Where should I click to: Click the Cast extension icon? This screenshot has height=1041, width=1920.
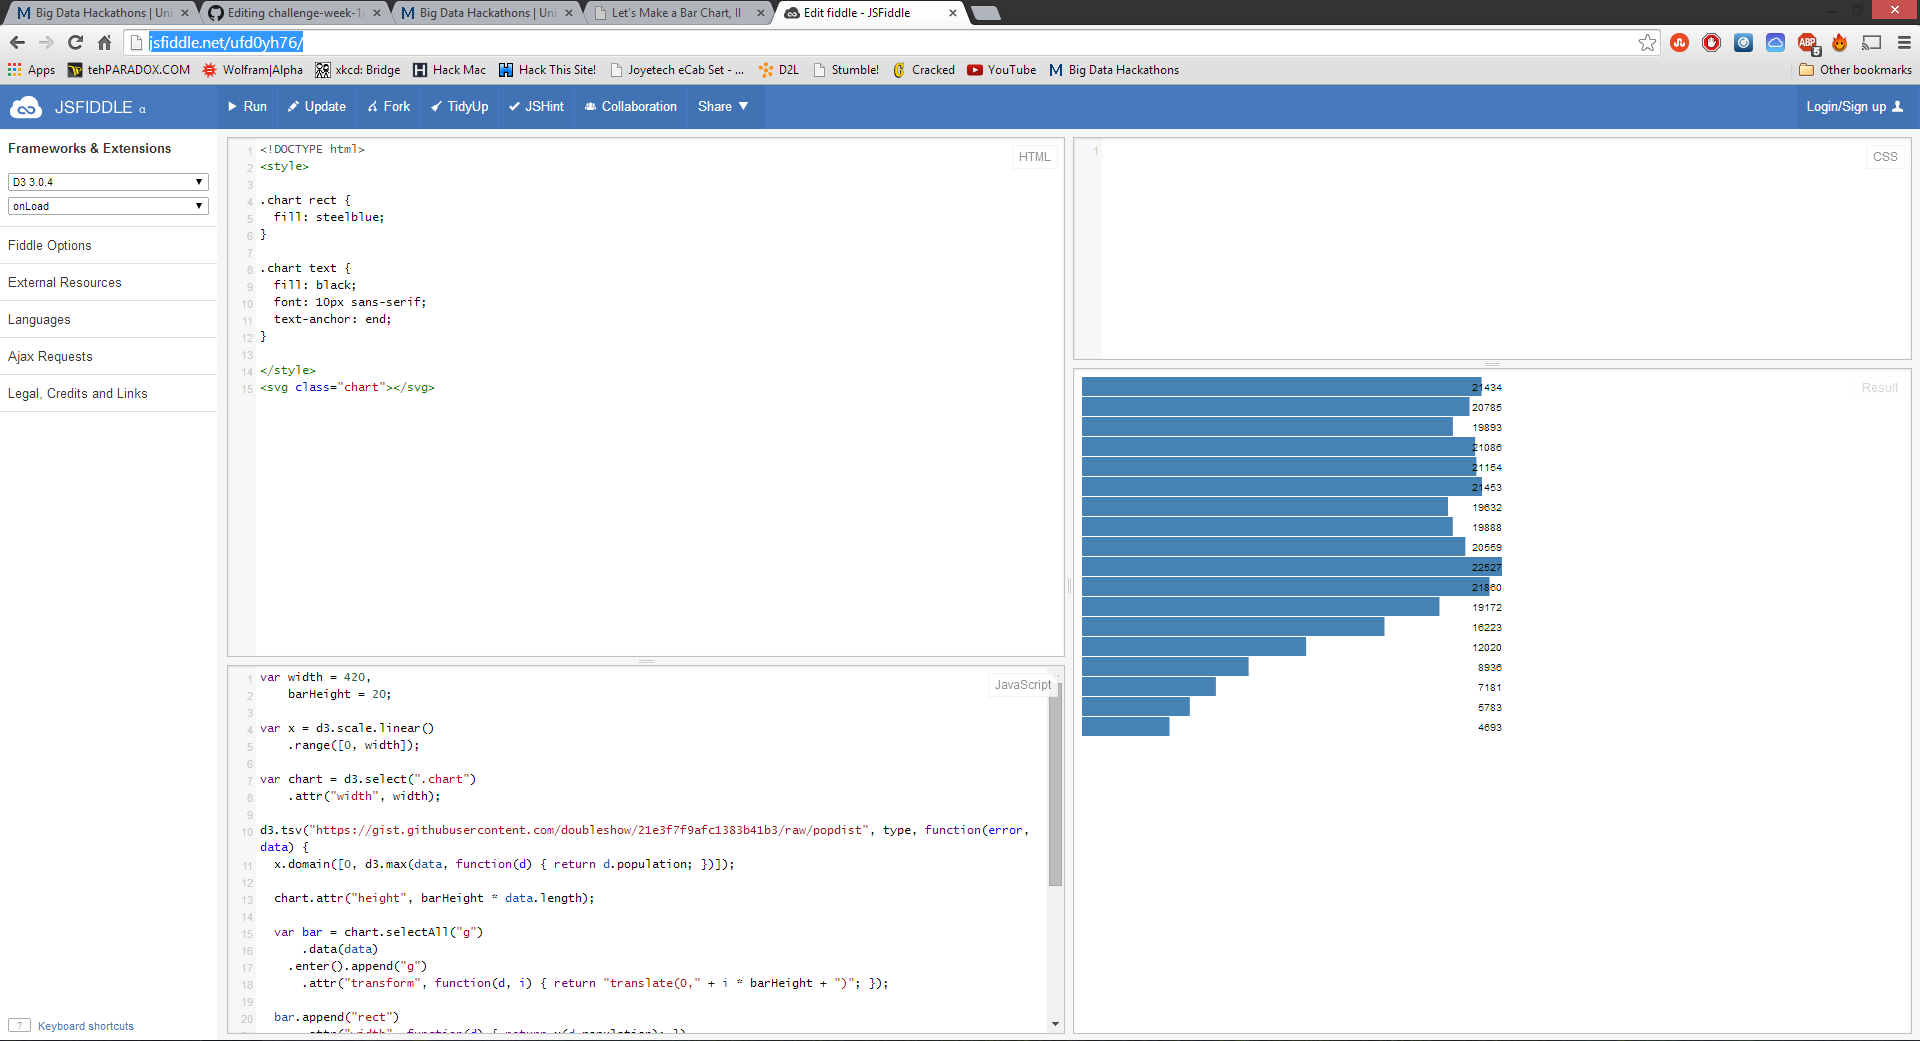click(x=1872, y=42)
